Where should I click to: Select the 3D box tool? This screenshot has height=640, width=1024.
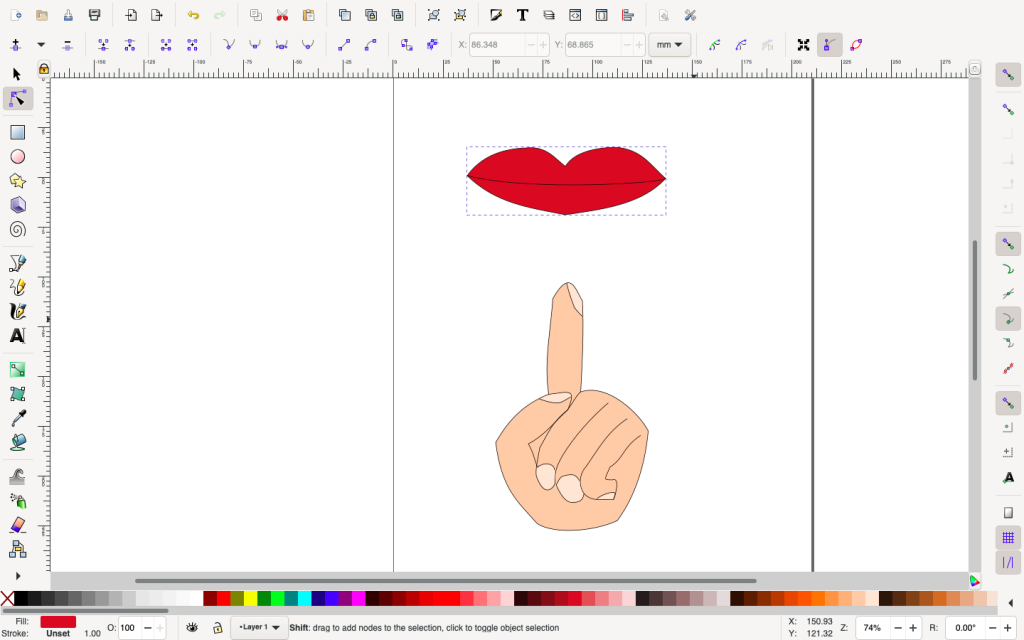[x=18, y=205]
